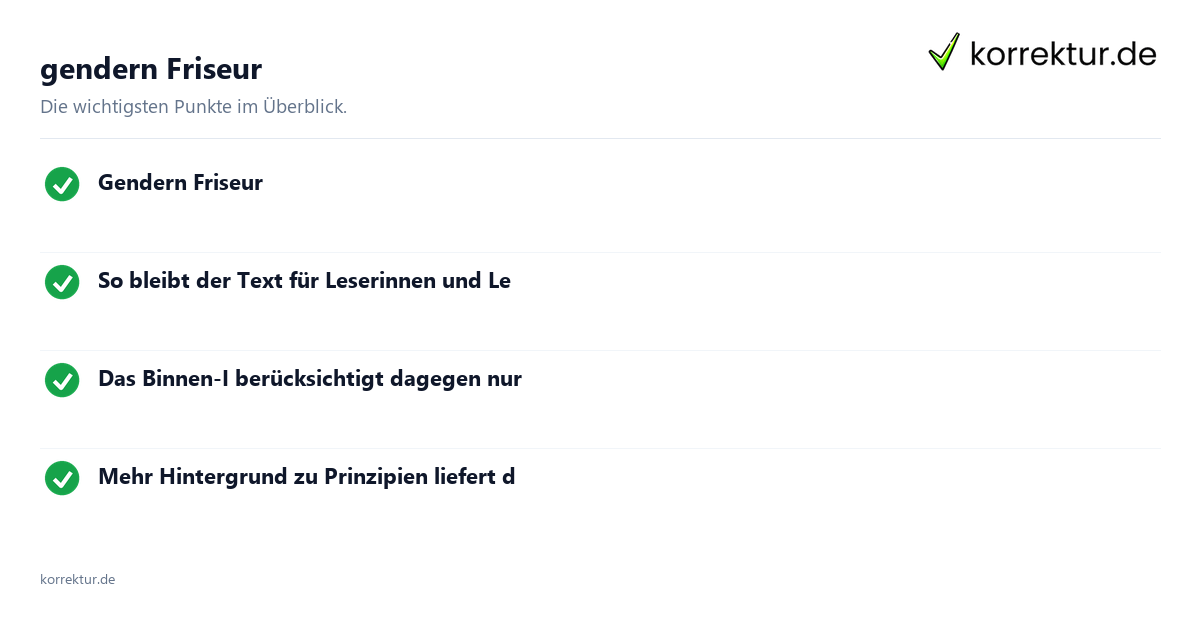This screenshot has height=630, width=1200.
Task: Click the horizontal divider line below the subtitle
Action: click(600, 138)
